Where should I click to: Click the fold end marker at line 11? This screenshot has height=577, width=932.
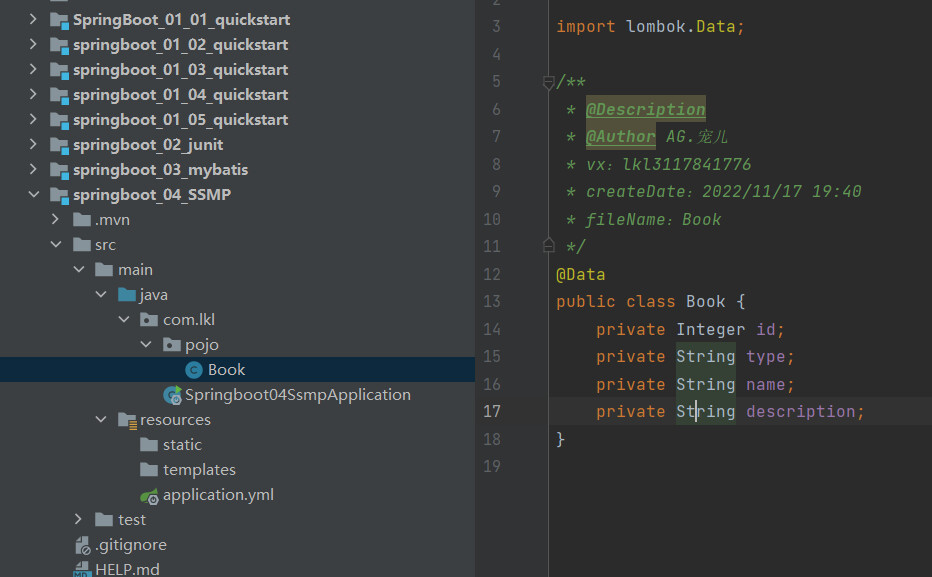(x=549, y=245)
